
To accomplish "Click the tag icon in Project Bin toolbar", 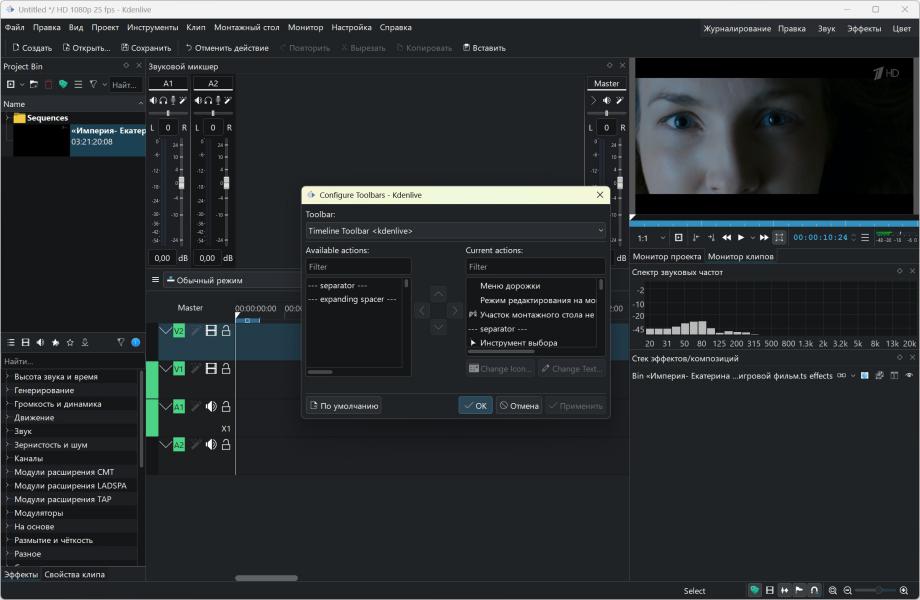I will click(x=63, y=85).
